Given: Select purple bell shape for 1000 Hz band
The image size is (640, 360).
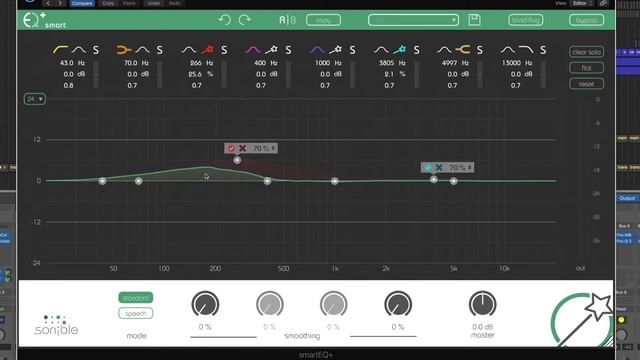Looking at the screenshot, I should 317,50.
